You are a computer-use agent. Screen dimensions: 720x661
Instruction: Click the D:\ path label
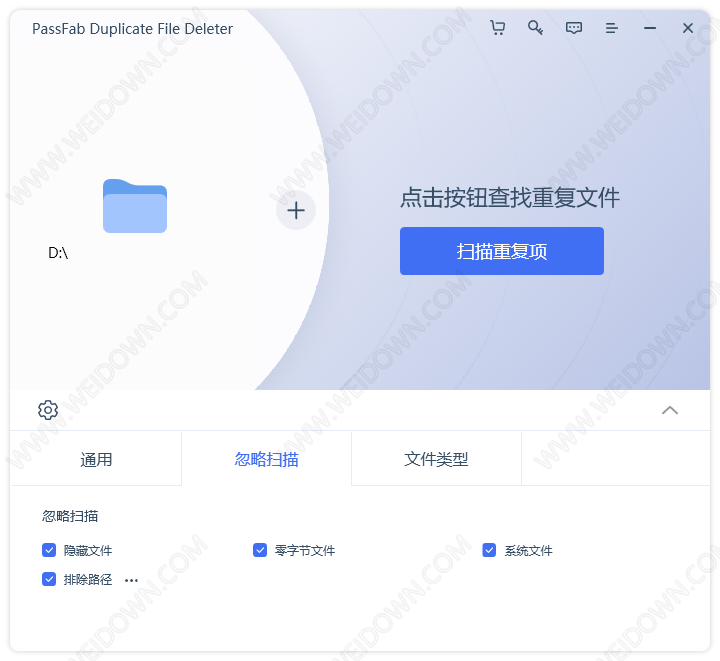58,253
